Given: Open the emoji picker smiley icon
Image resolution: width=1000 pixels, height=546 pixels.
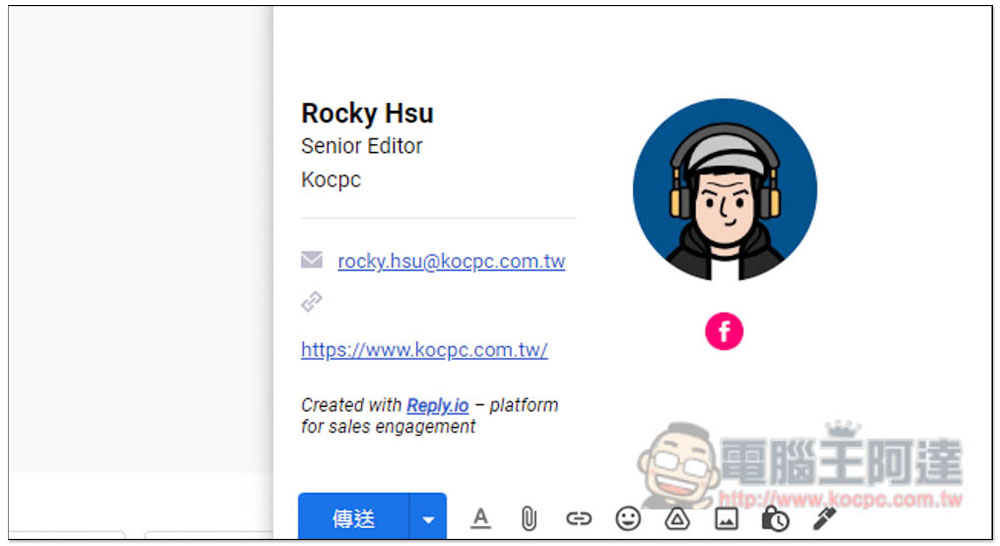Looking at the screenshot, I should pyautogui.click(x=628, y=519).
